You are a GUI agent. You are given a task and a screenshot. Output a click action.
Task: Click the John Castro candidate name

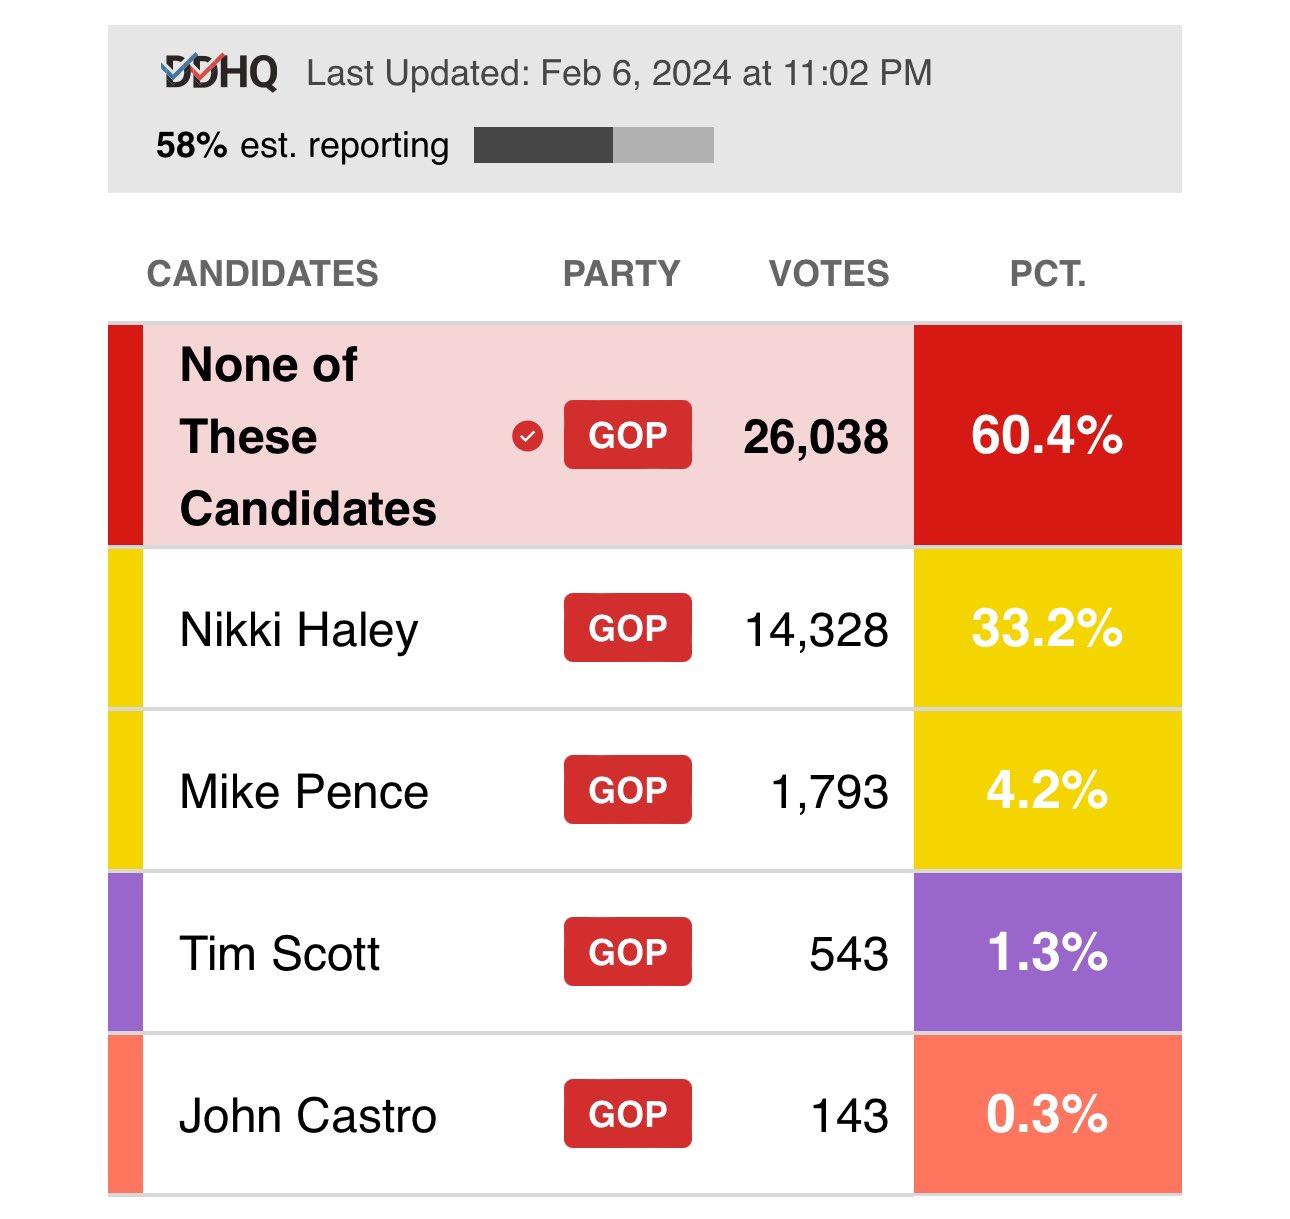point(307,1116)
